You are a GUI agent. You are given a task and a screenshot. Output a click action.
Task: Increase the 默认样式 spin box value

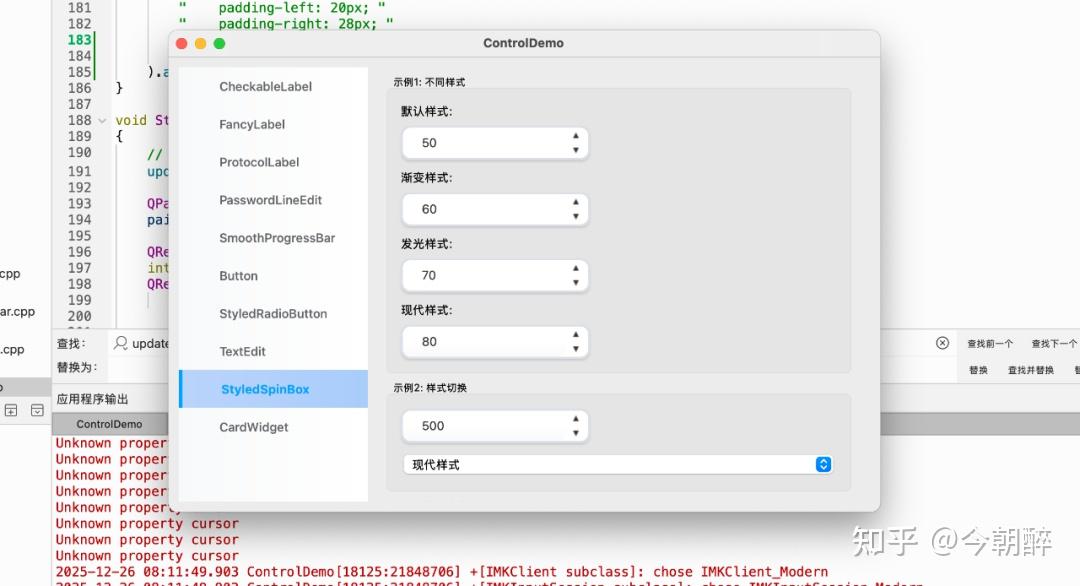point(576,137)
